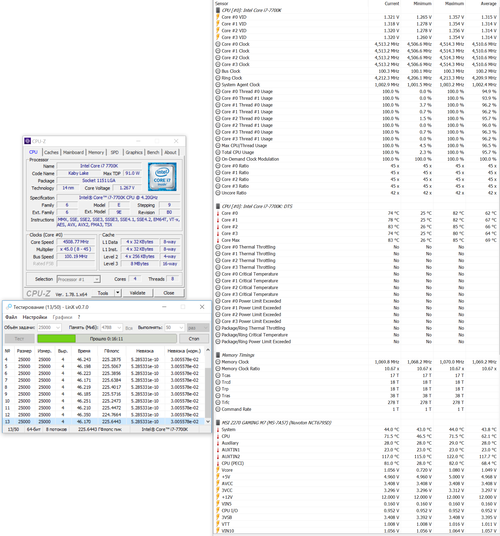Click the Core Speed field in CPU-Z
500x536 pixels.
tap(76, 242)
